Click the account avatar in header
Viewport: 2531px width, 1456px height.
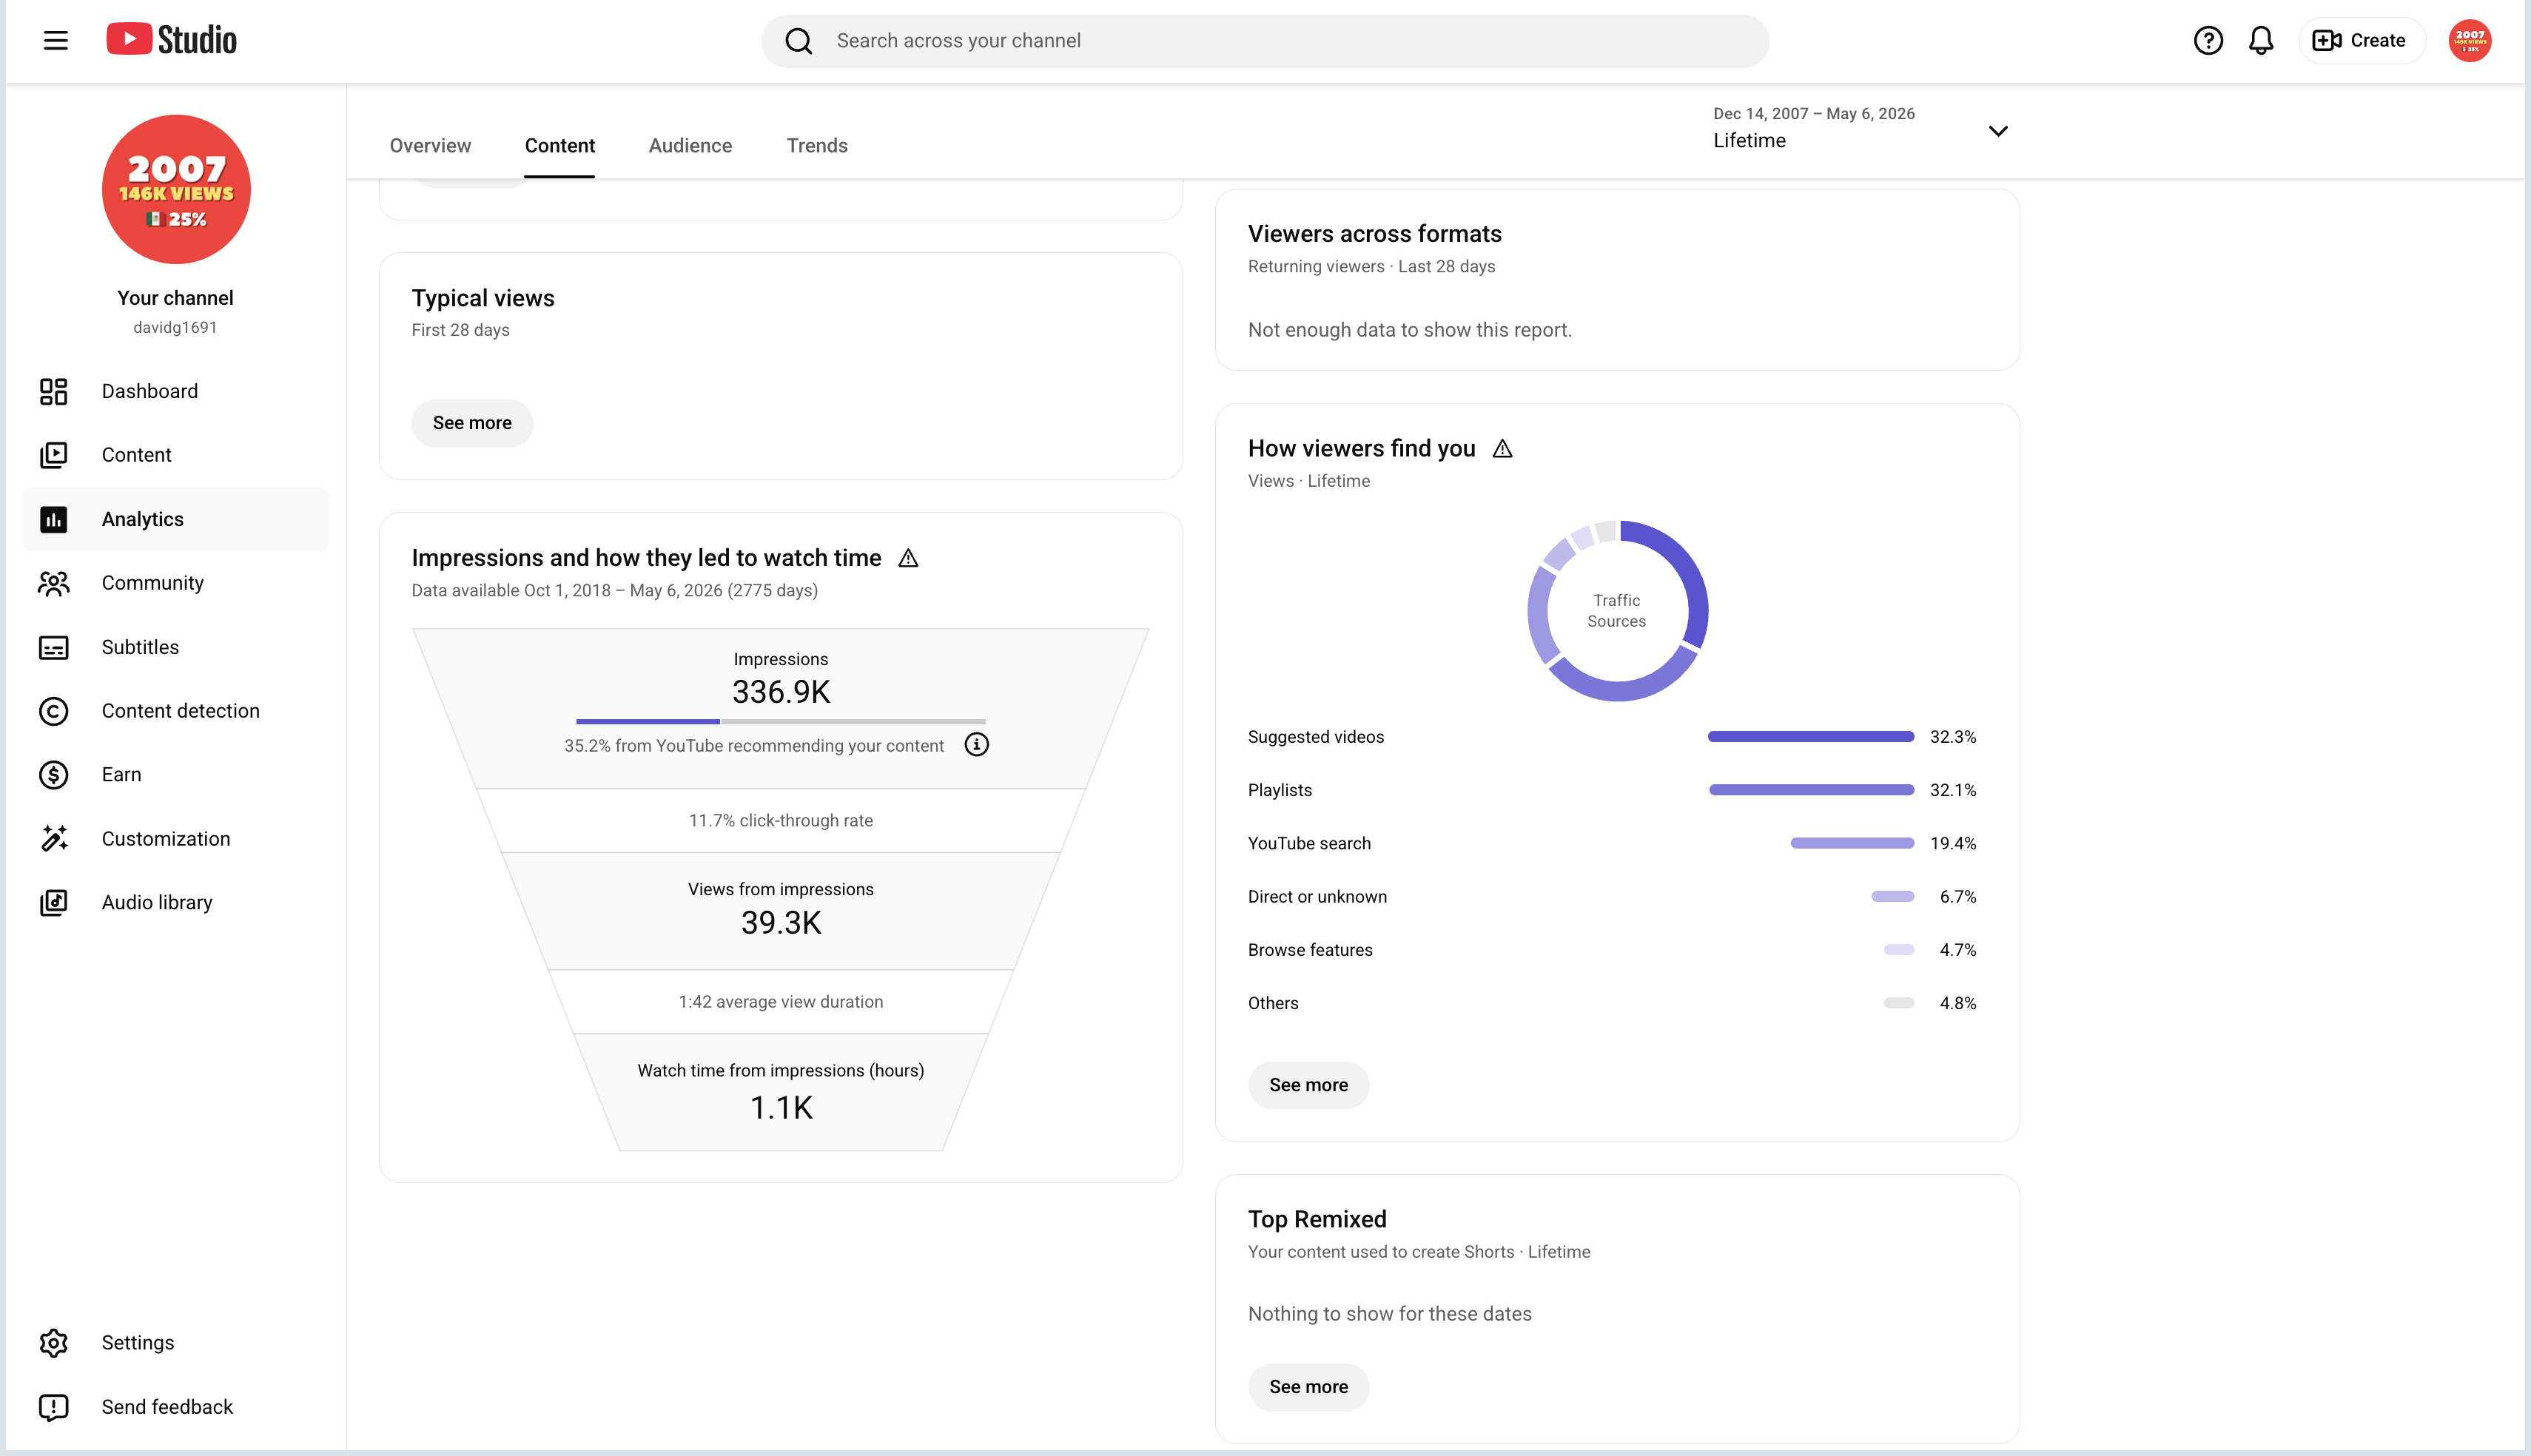pyautogui.click(x=2469, y=40)
